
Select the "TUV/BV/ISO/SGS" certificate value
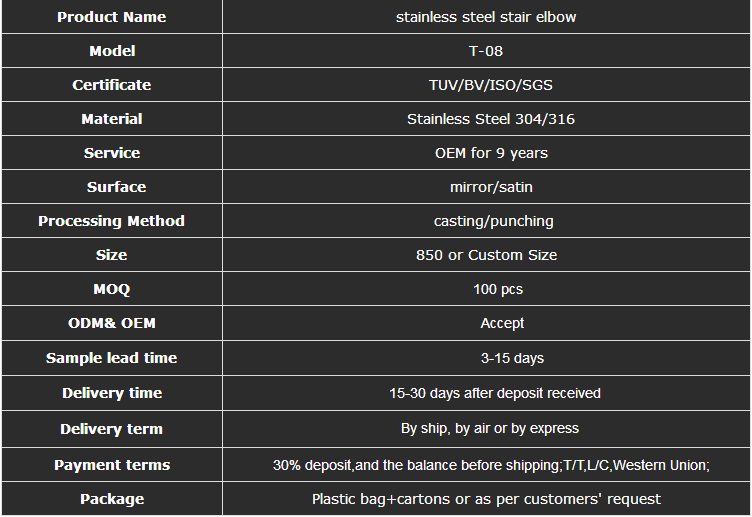click(x=486, y=85)
